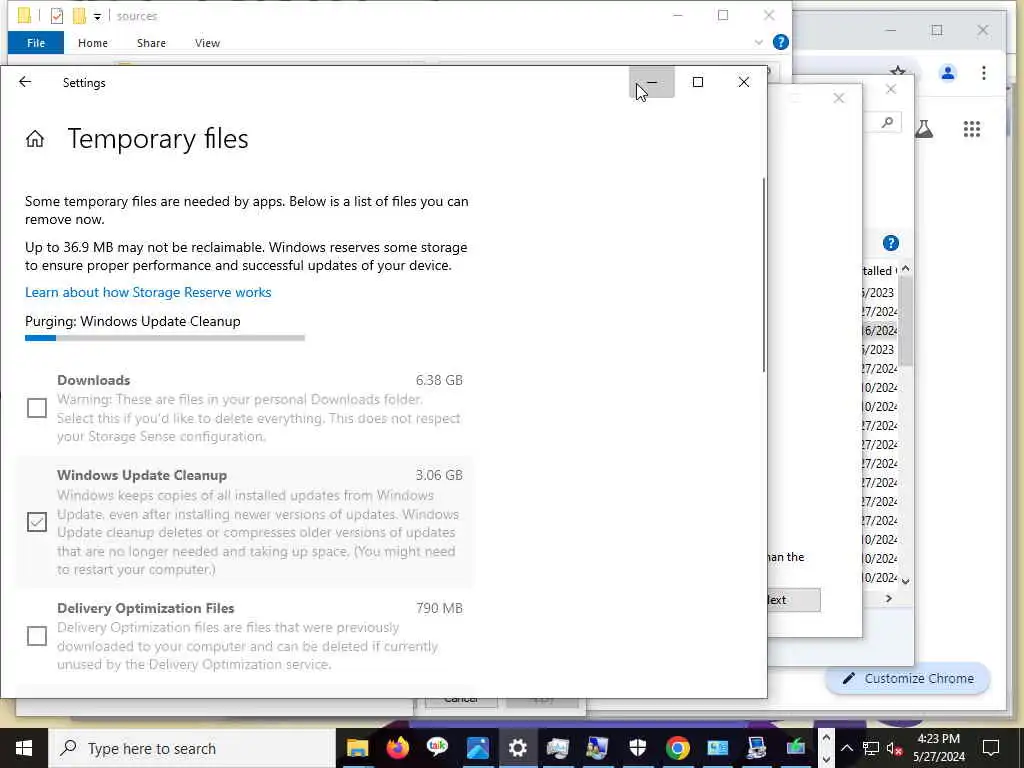The image size is (1024, 768).
Task: Click the File Explorer help icon
Action: click(780, 42)
